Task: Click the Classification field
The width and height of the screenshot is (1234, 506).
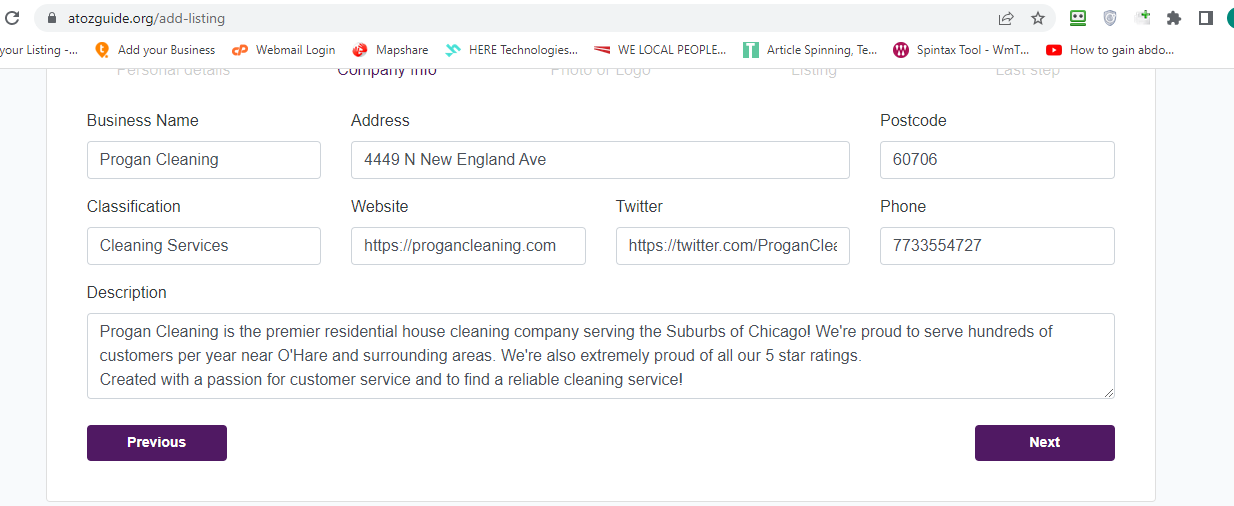Action: click(204, 246)
